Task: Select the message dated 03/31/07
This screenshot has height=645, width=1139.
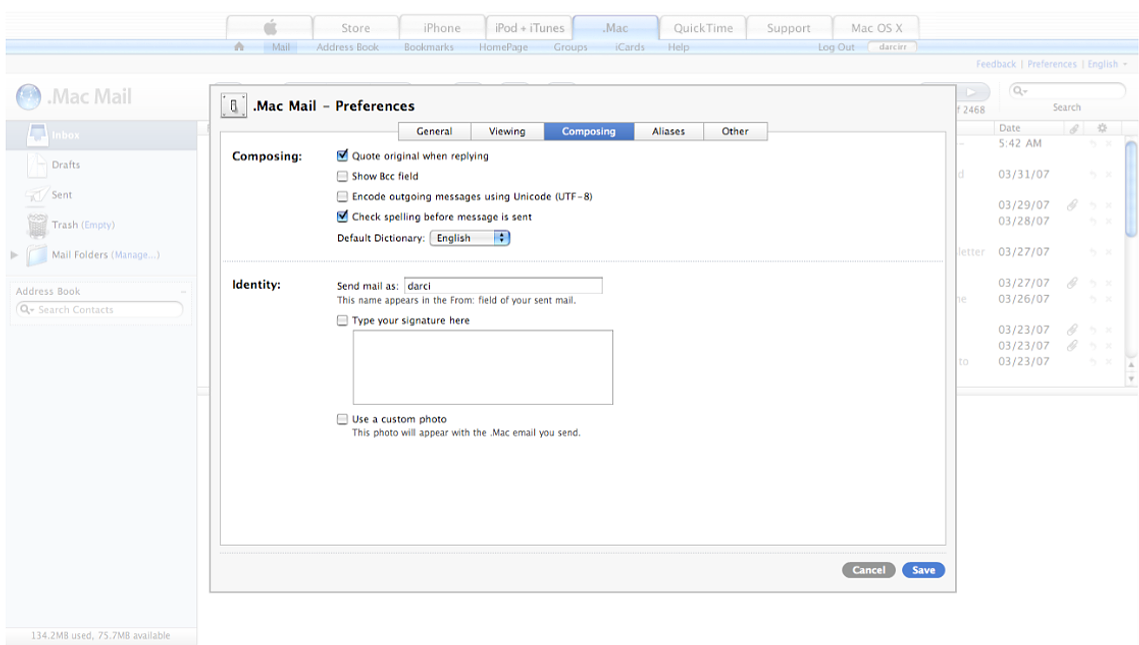Action: pos(1024,174)
